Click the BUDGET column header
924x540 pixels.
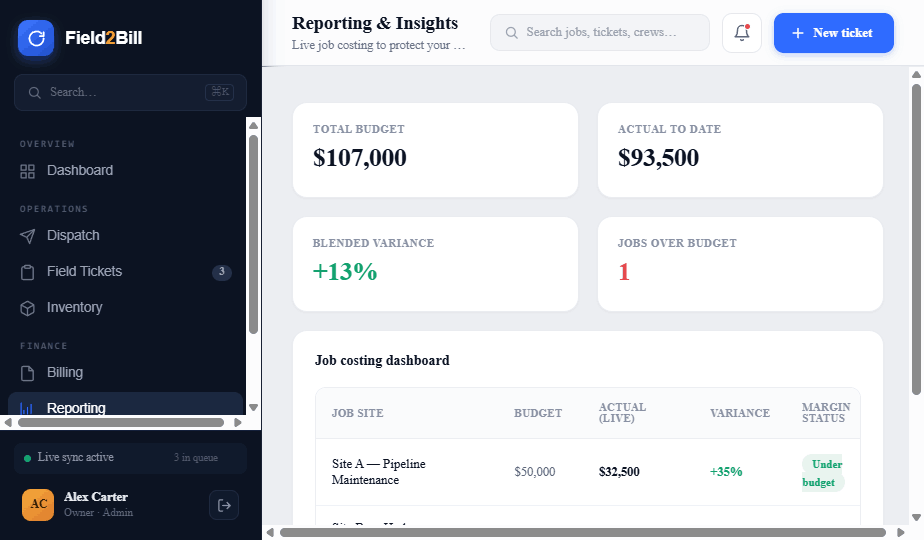click(538, 413)
